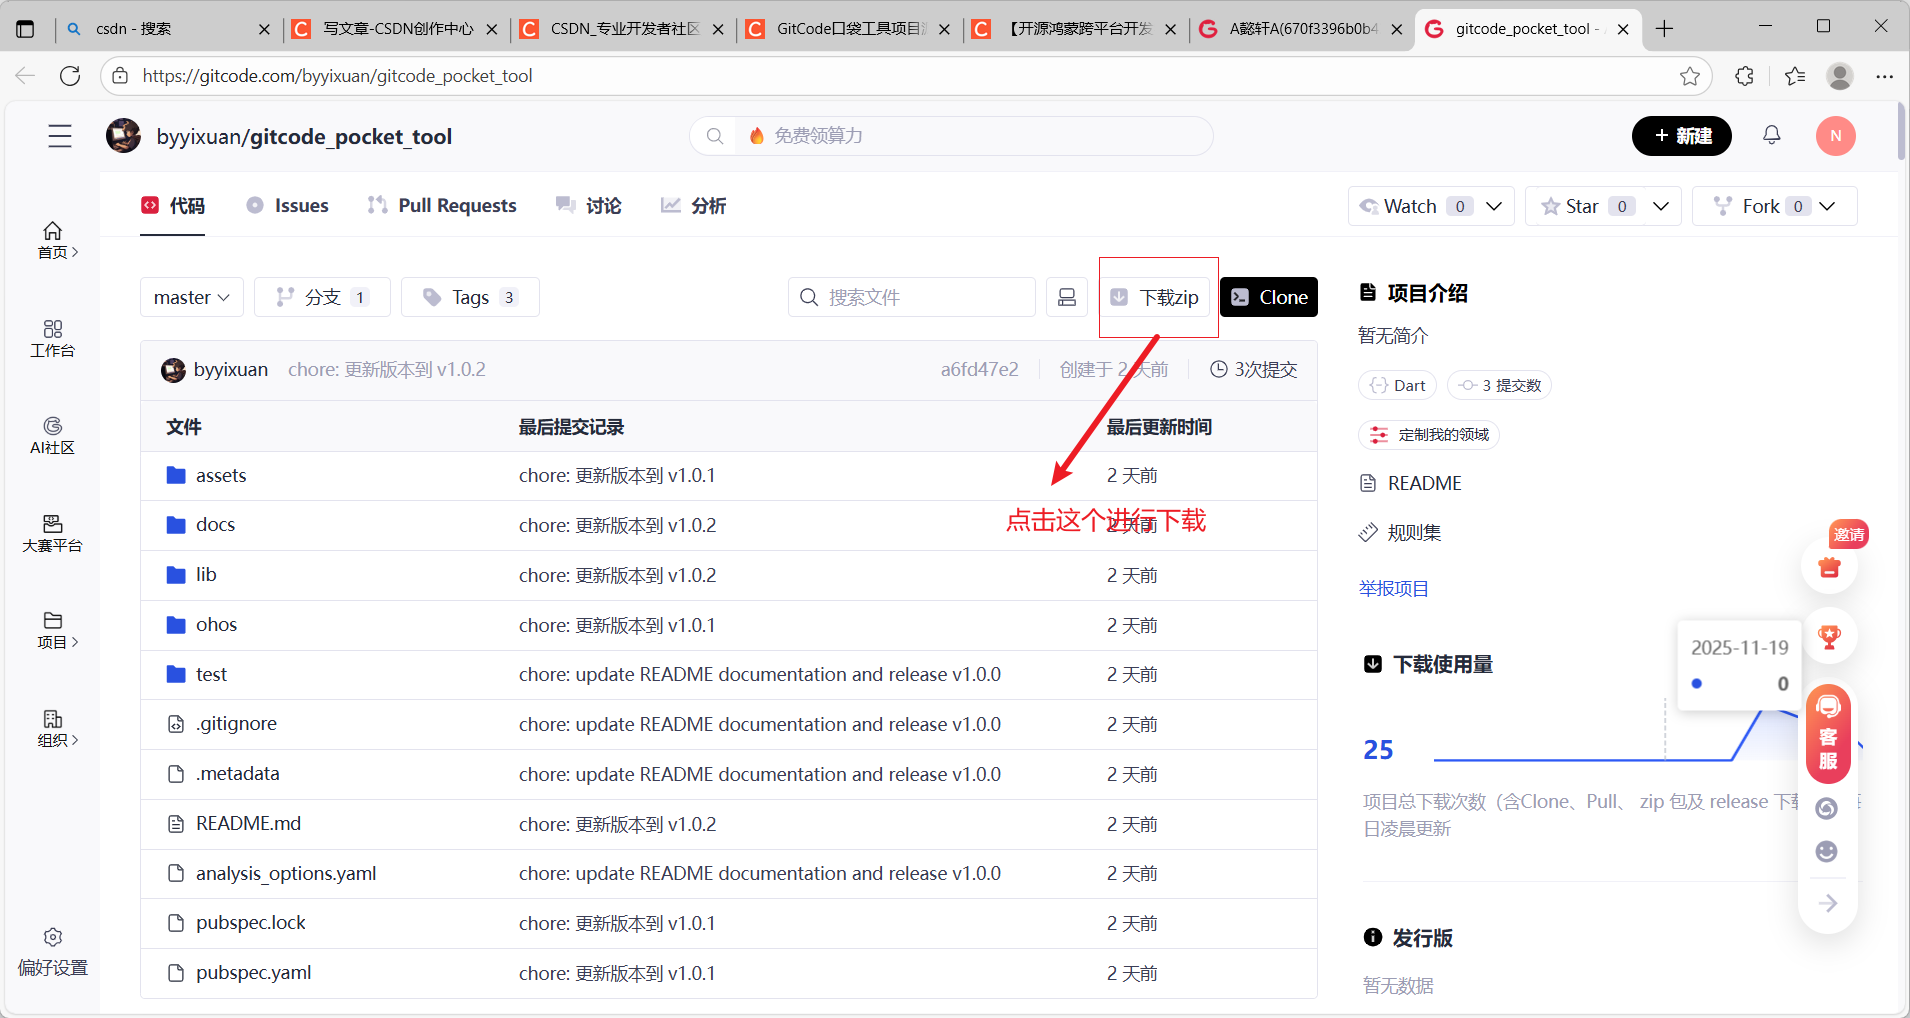Image resolution: width=1910 pixels, height=1018 pixels.
Task: Open 偏好设置 preferences gear
Action: pyautogui.click(x=53, y=952)
